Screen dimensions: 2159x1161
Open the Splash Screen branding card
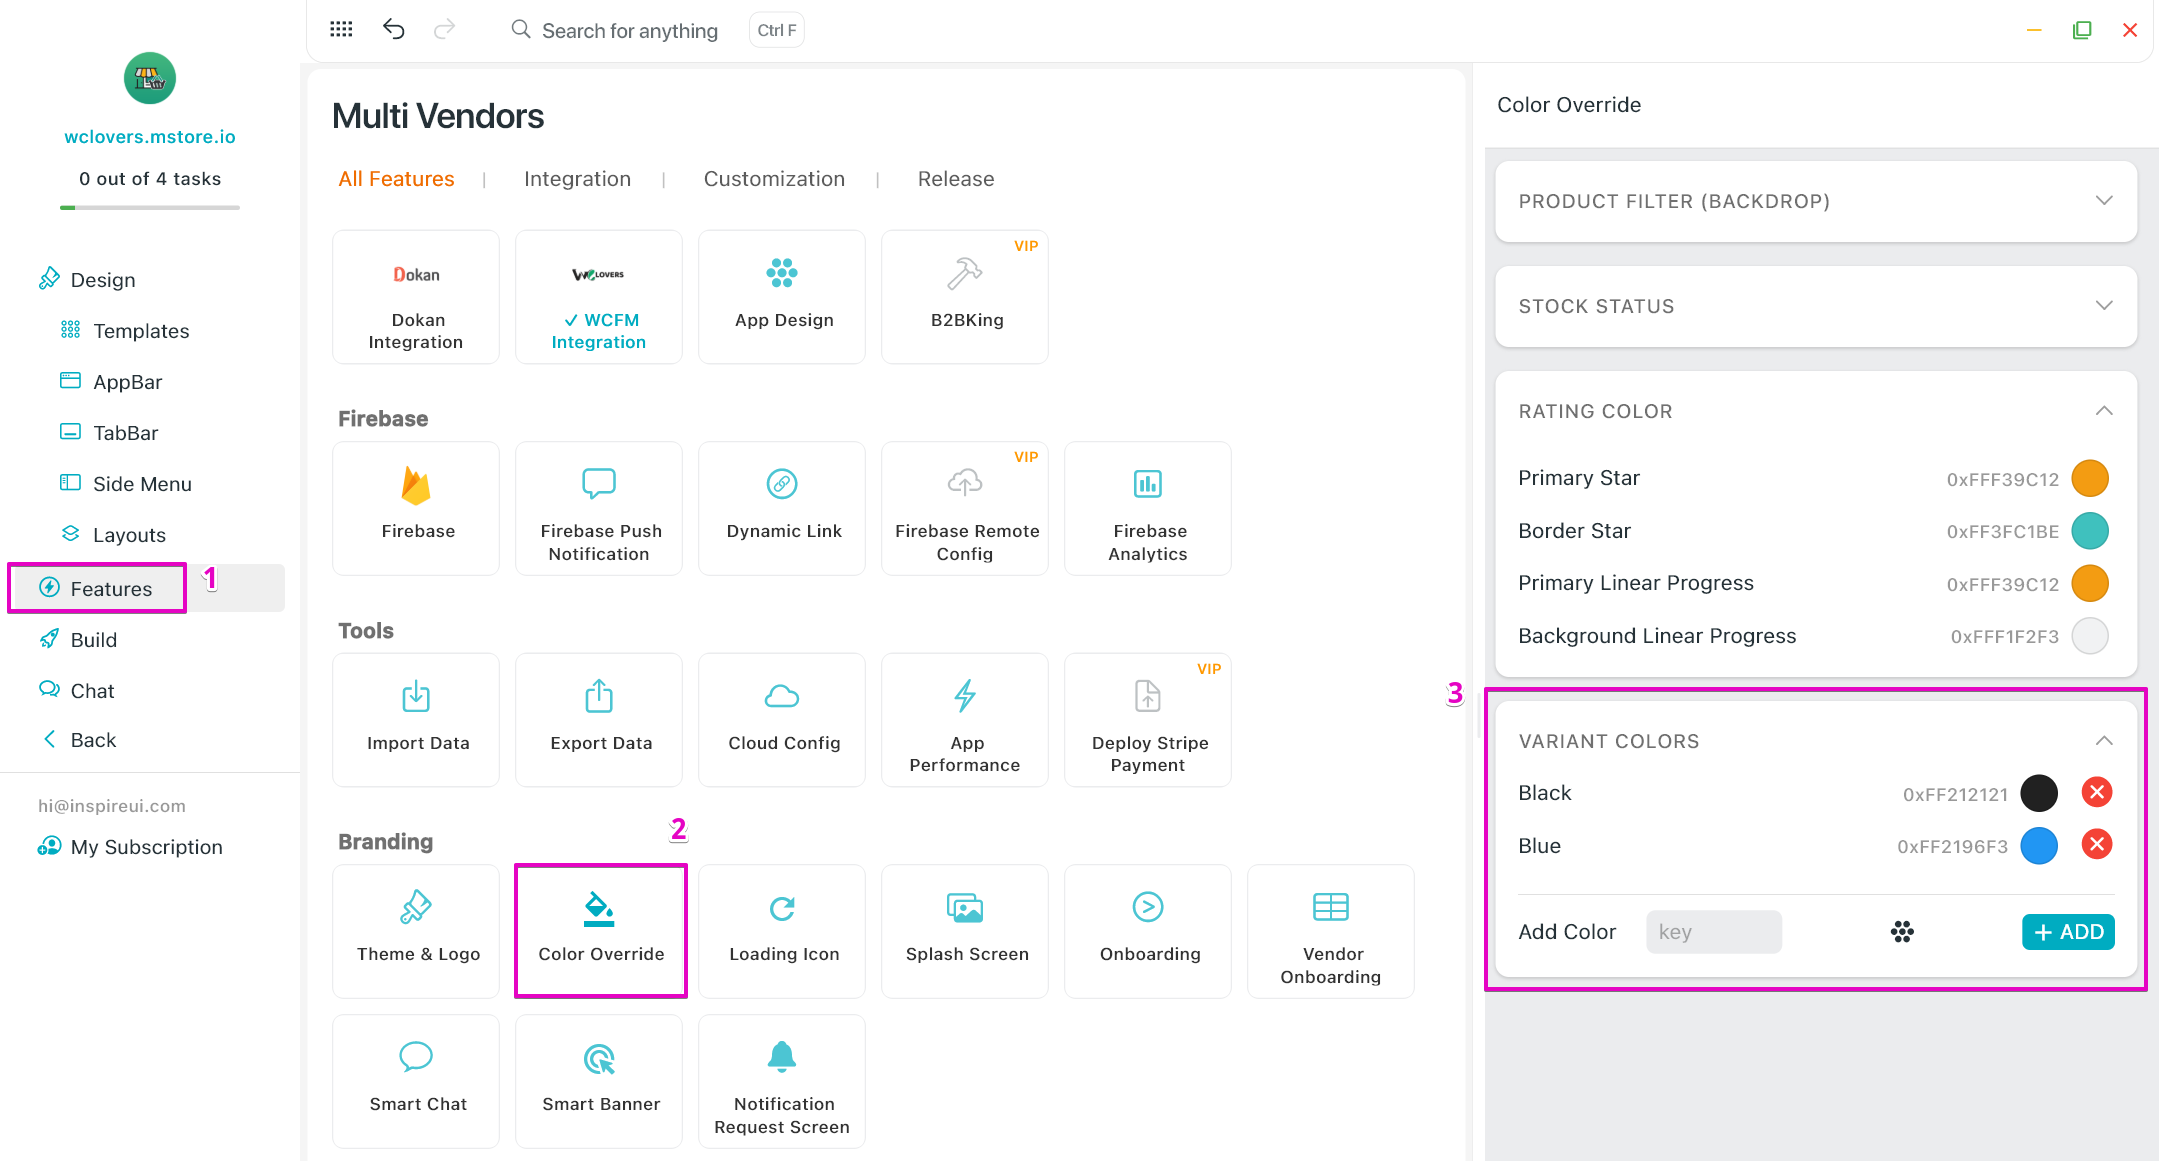(x=965, y=930)
